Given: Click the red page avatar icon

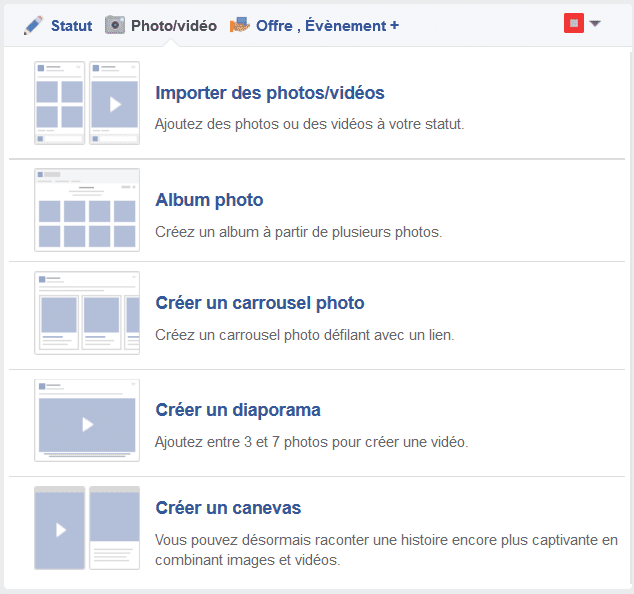Looking at the screenshot, I should click(x=574, y=23).
